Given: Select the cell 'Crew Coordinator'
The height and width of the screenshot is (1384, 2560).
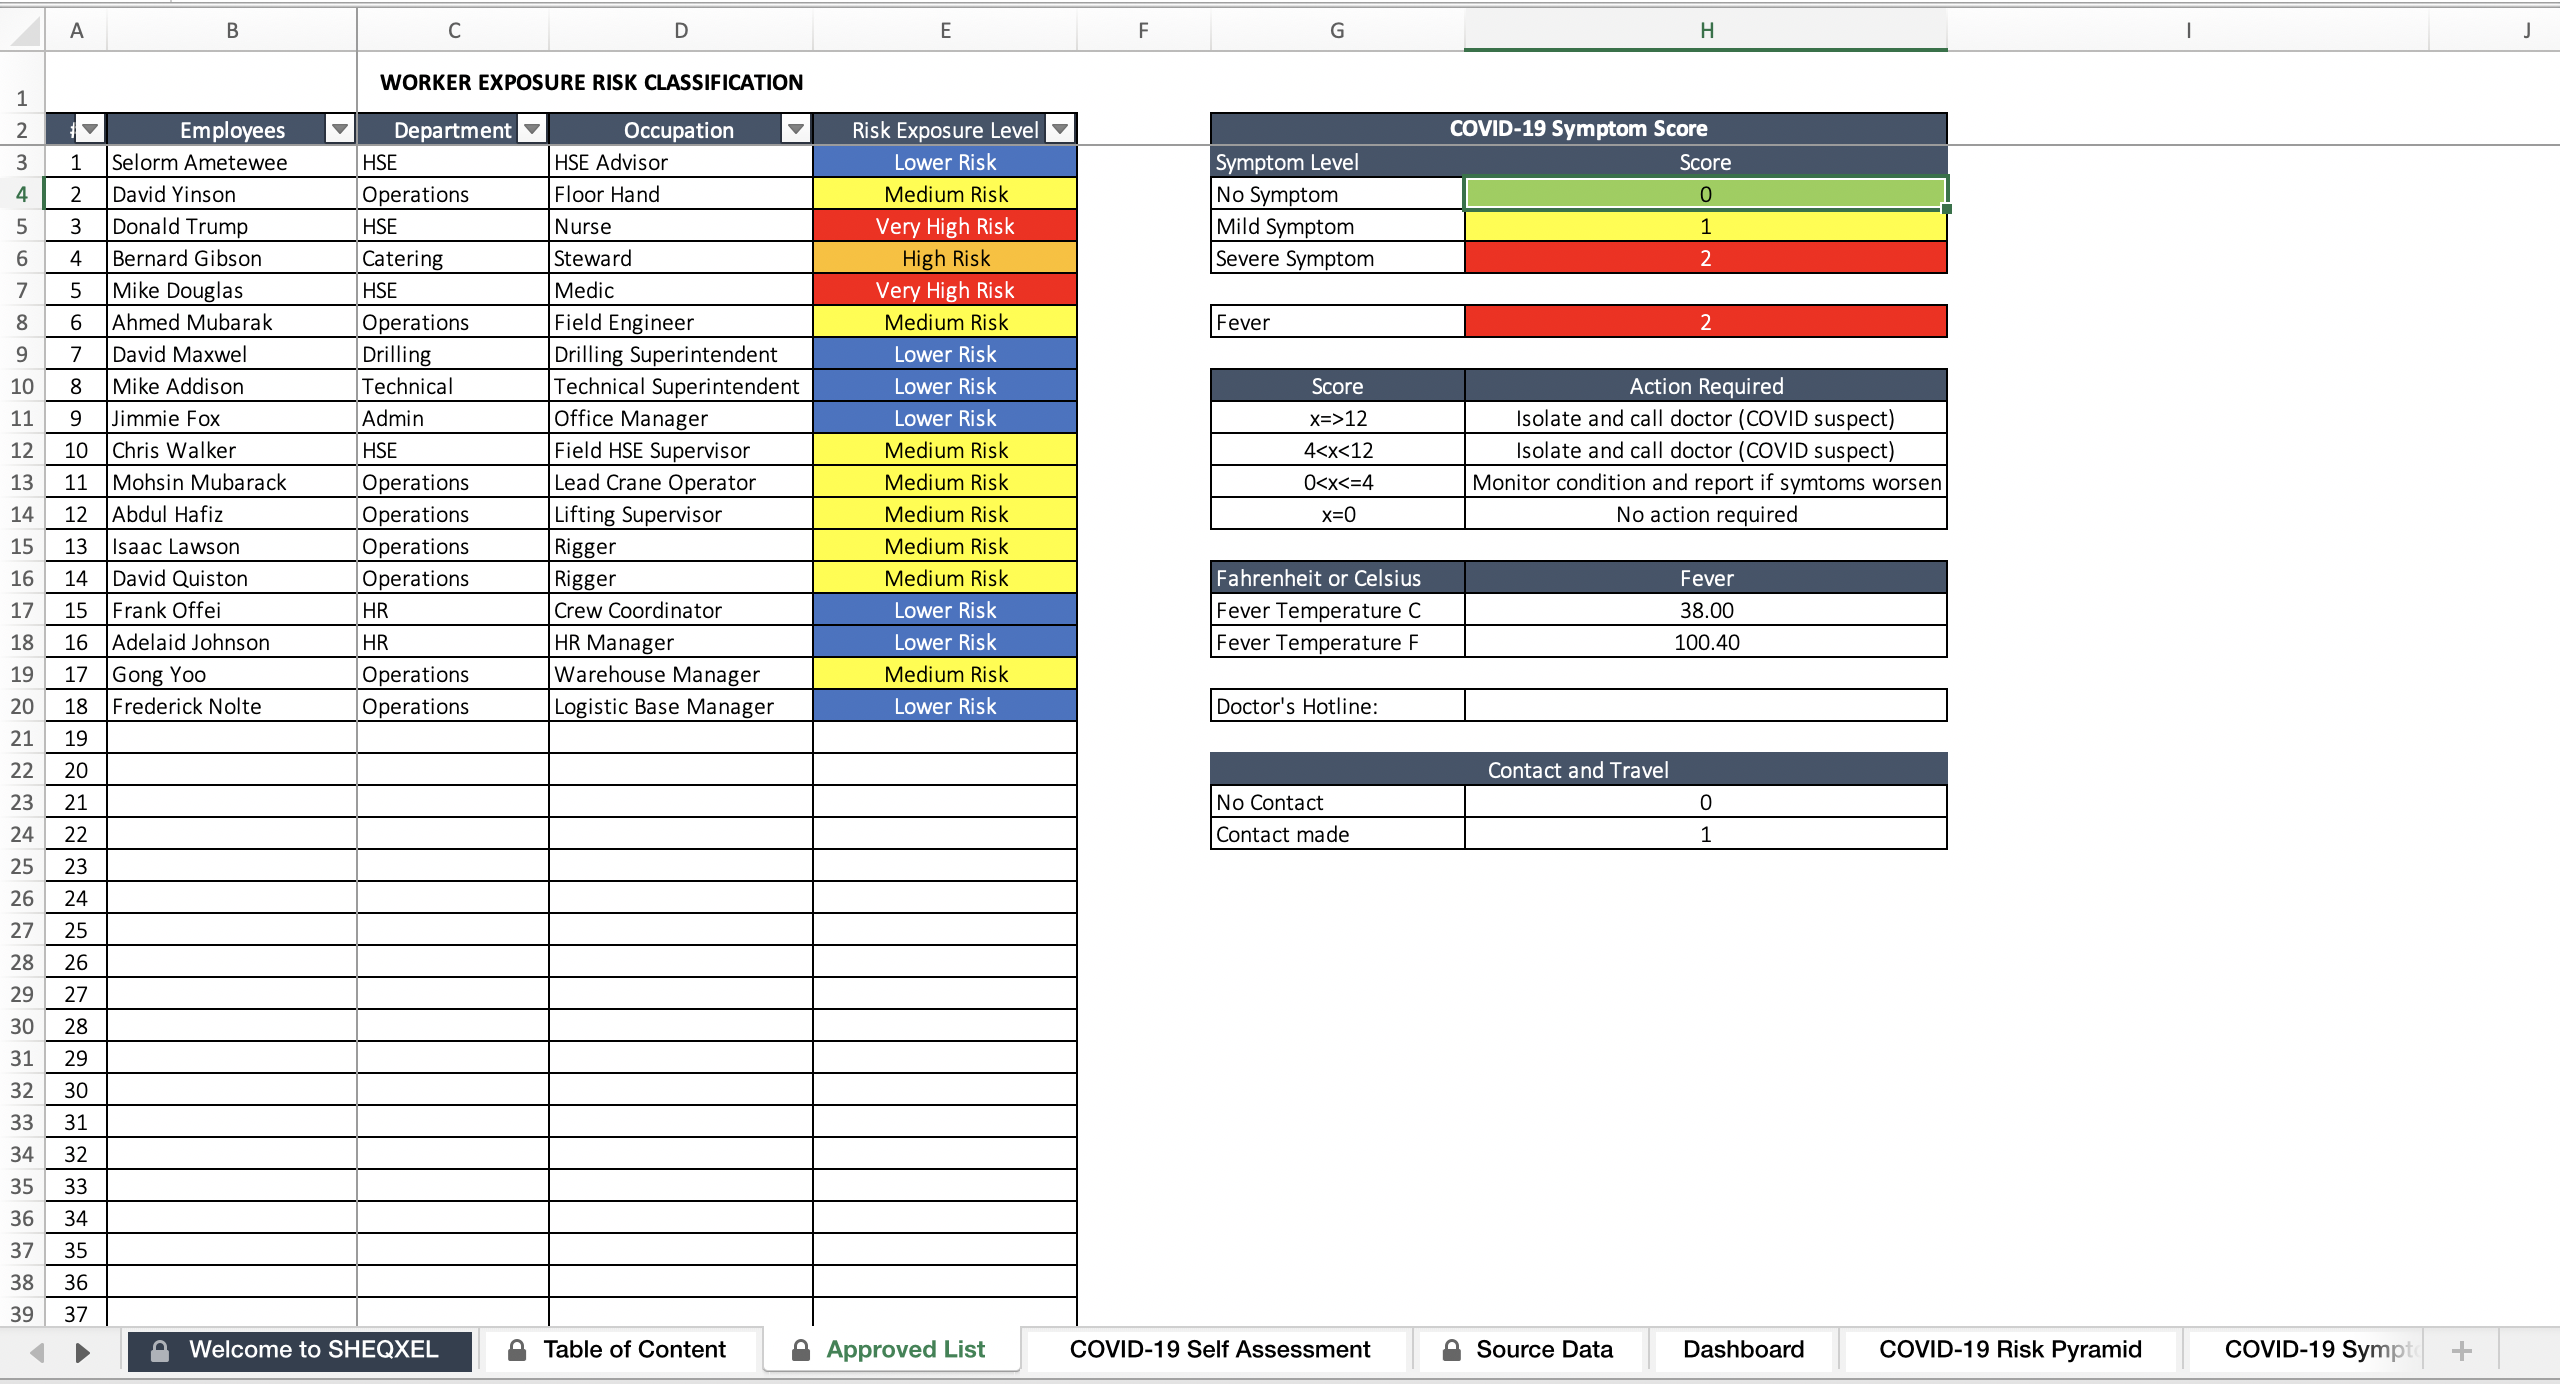Looking at the screenshot, I should point(681,610).
